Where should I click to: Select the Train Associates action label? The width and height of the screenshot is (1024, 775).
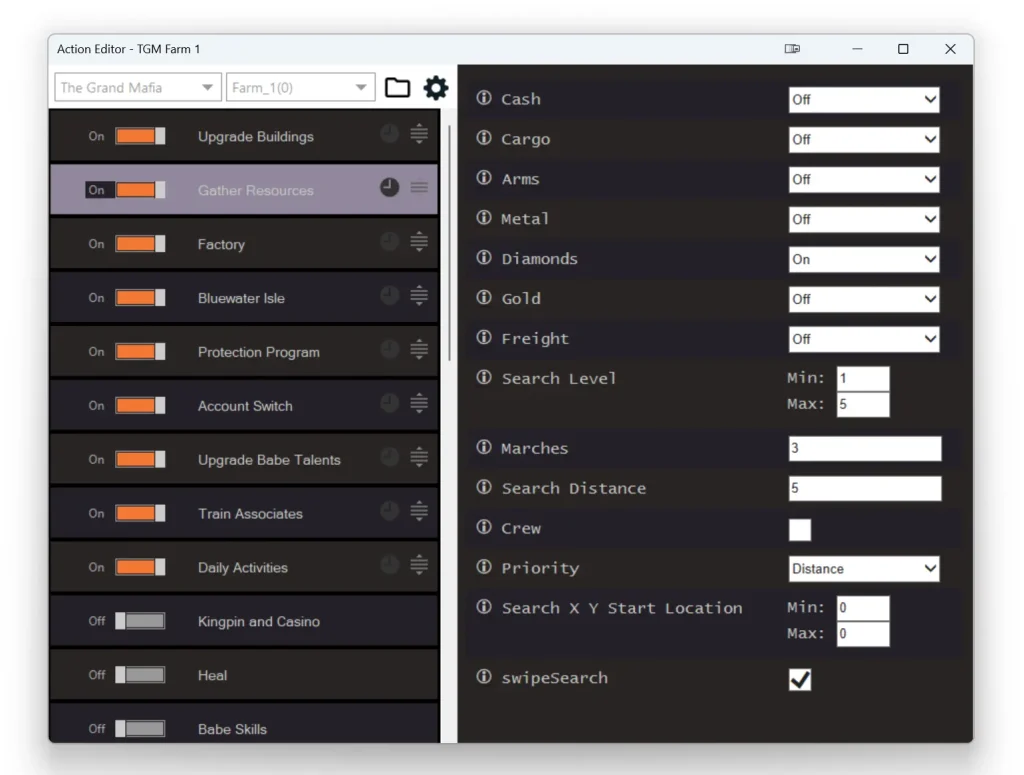pyautogui.click(x=250, y=513)
